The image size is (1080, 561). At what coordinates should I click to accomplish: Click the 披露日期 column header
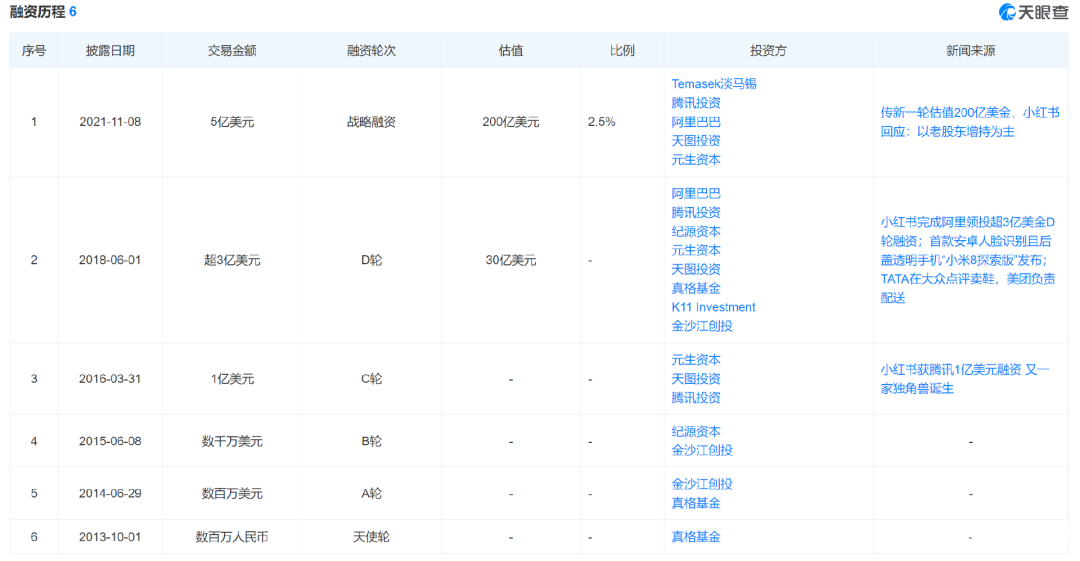[110, 50]
